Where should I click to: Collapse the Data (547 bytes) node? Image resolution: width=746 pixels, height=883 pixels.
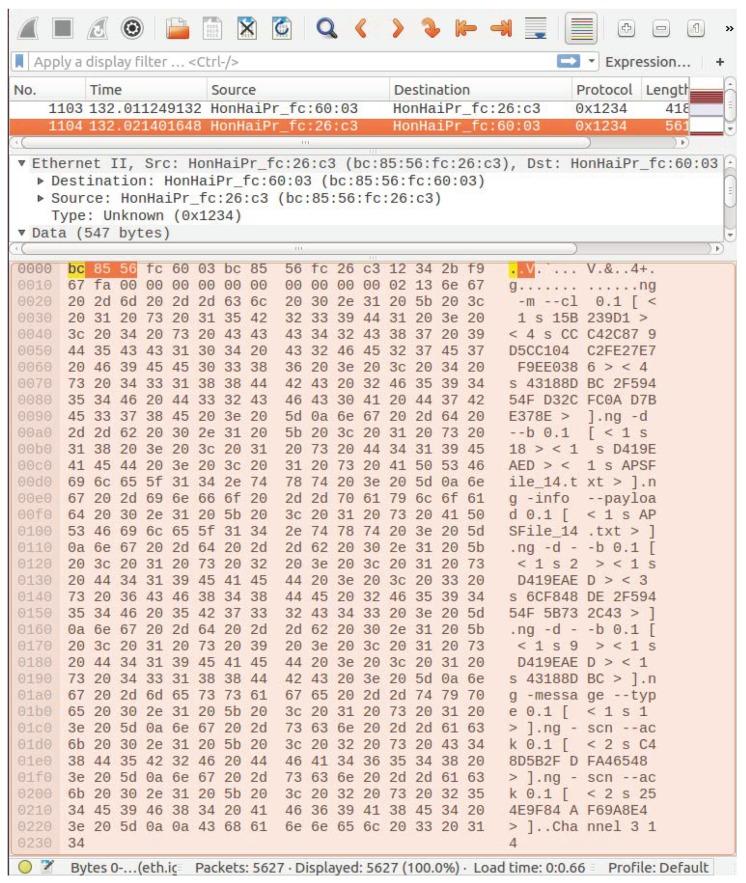pyautogui.click(x=21, y=233)
